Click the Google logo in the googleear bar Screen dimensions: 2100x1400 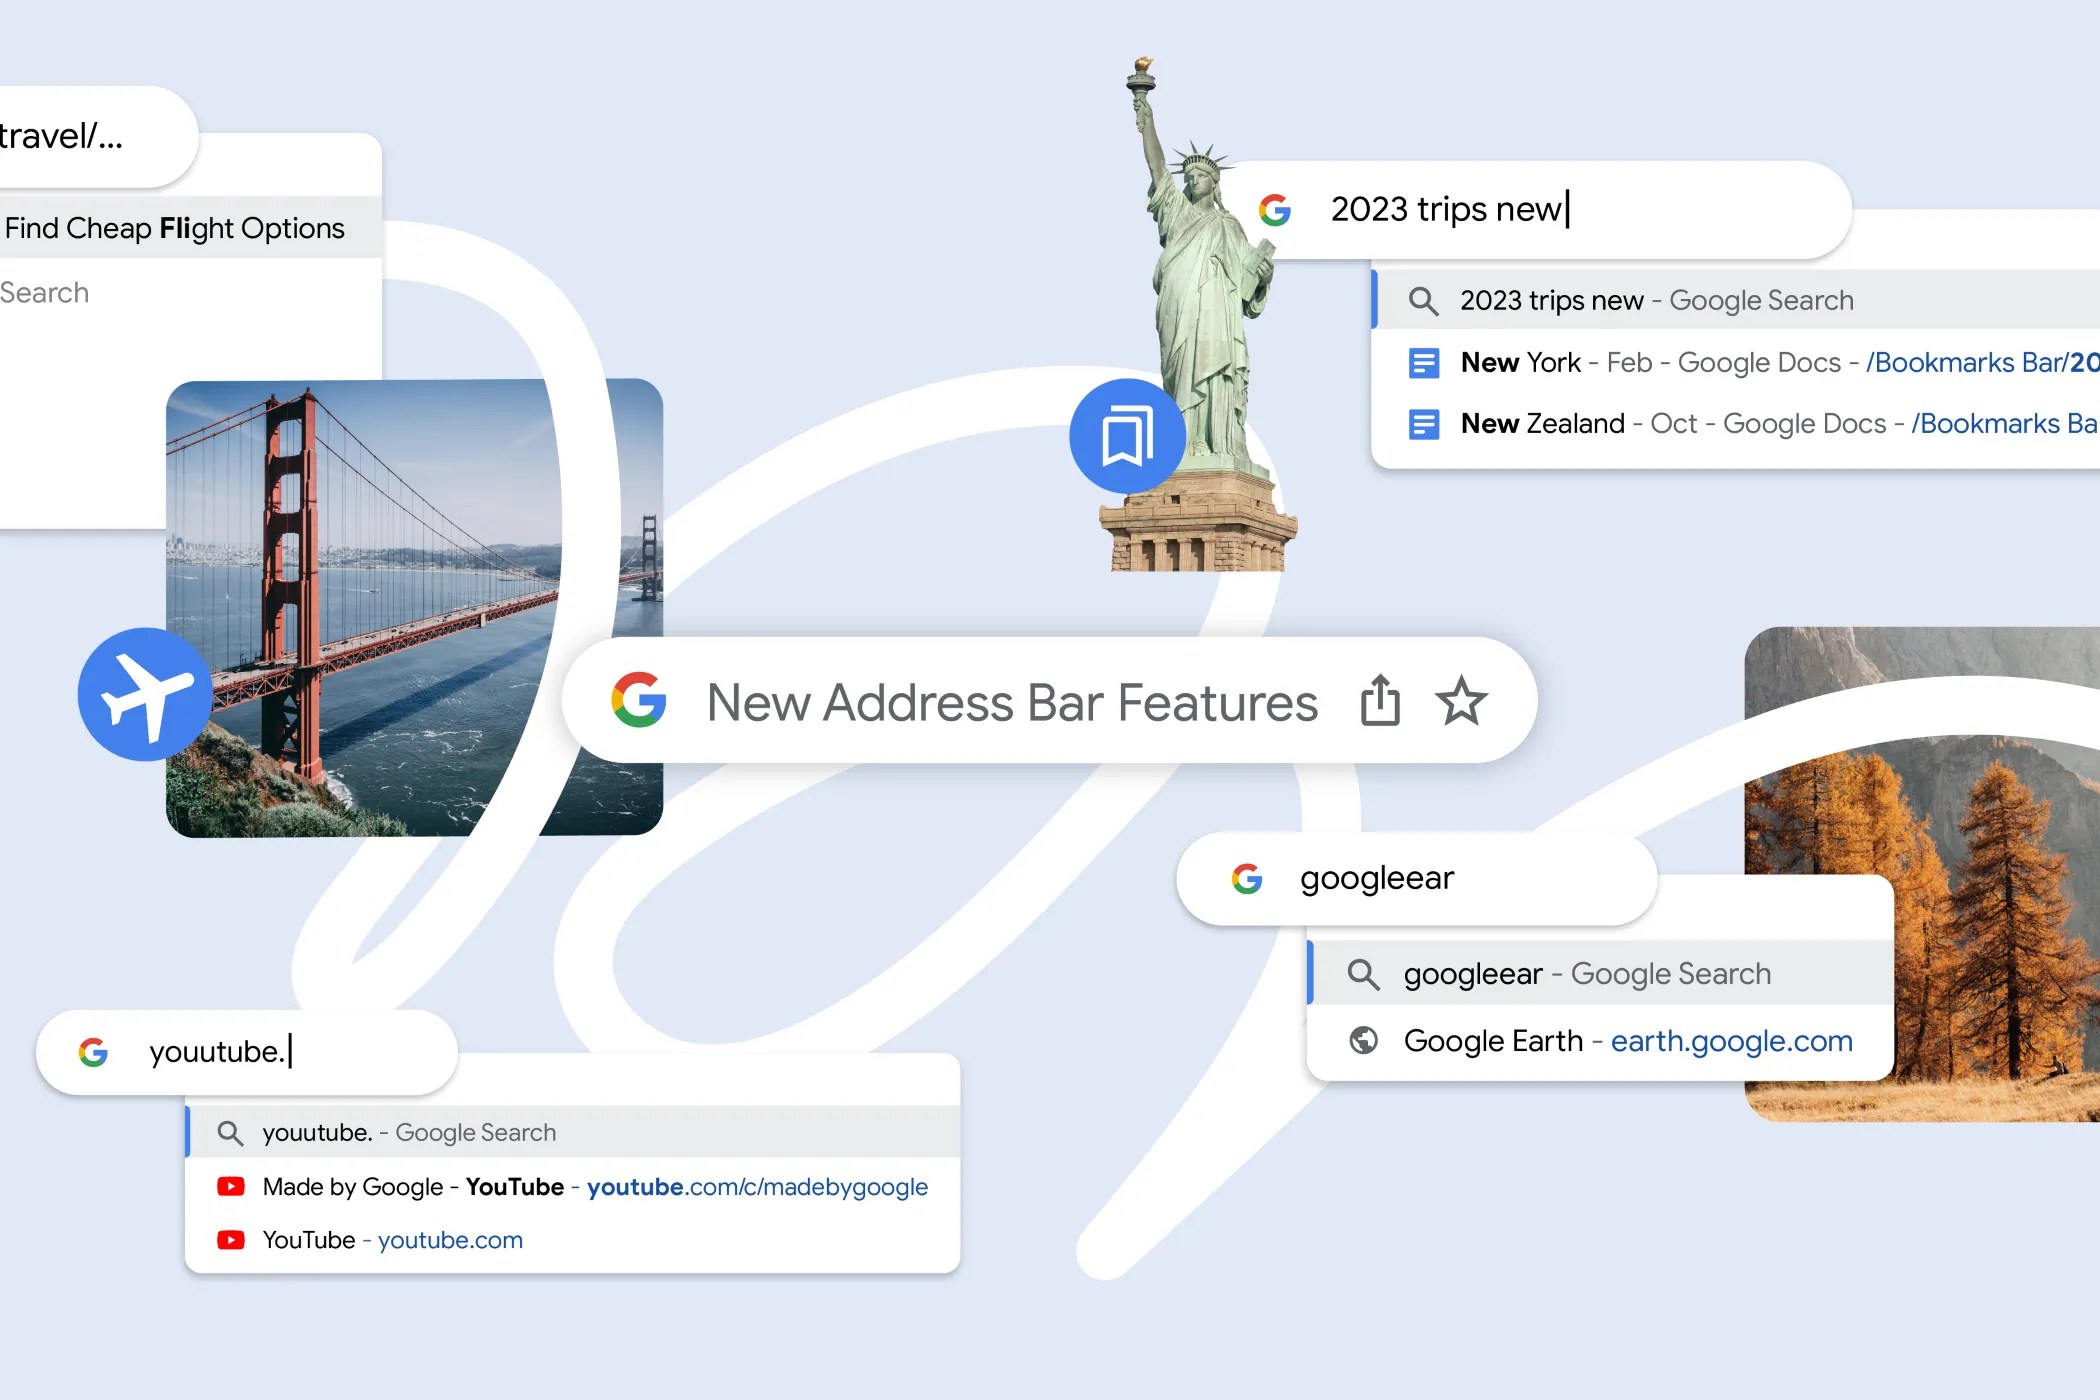tap(1247, 878)
